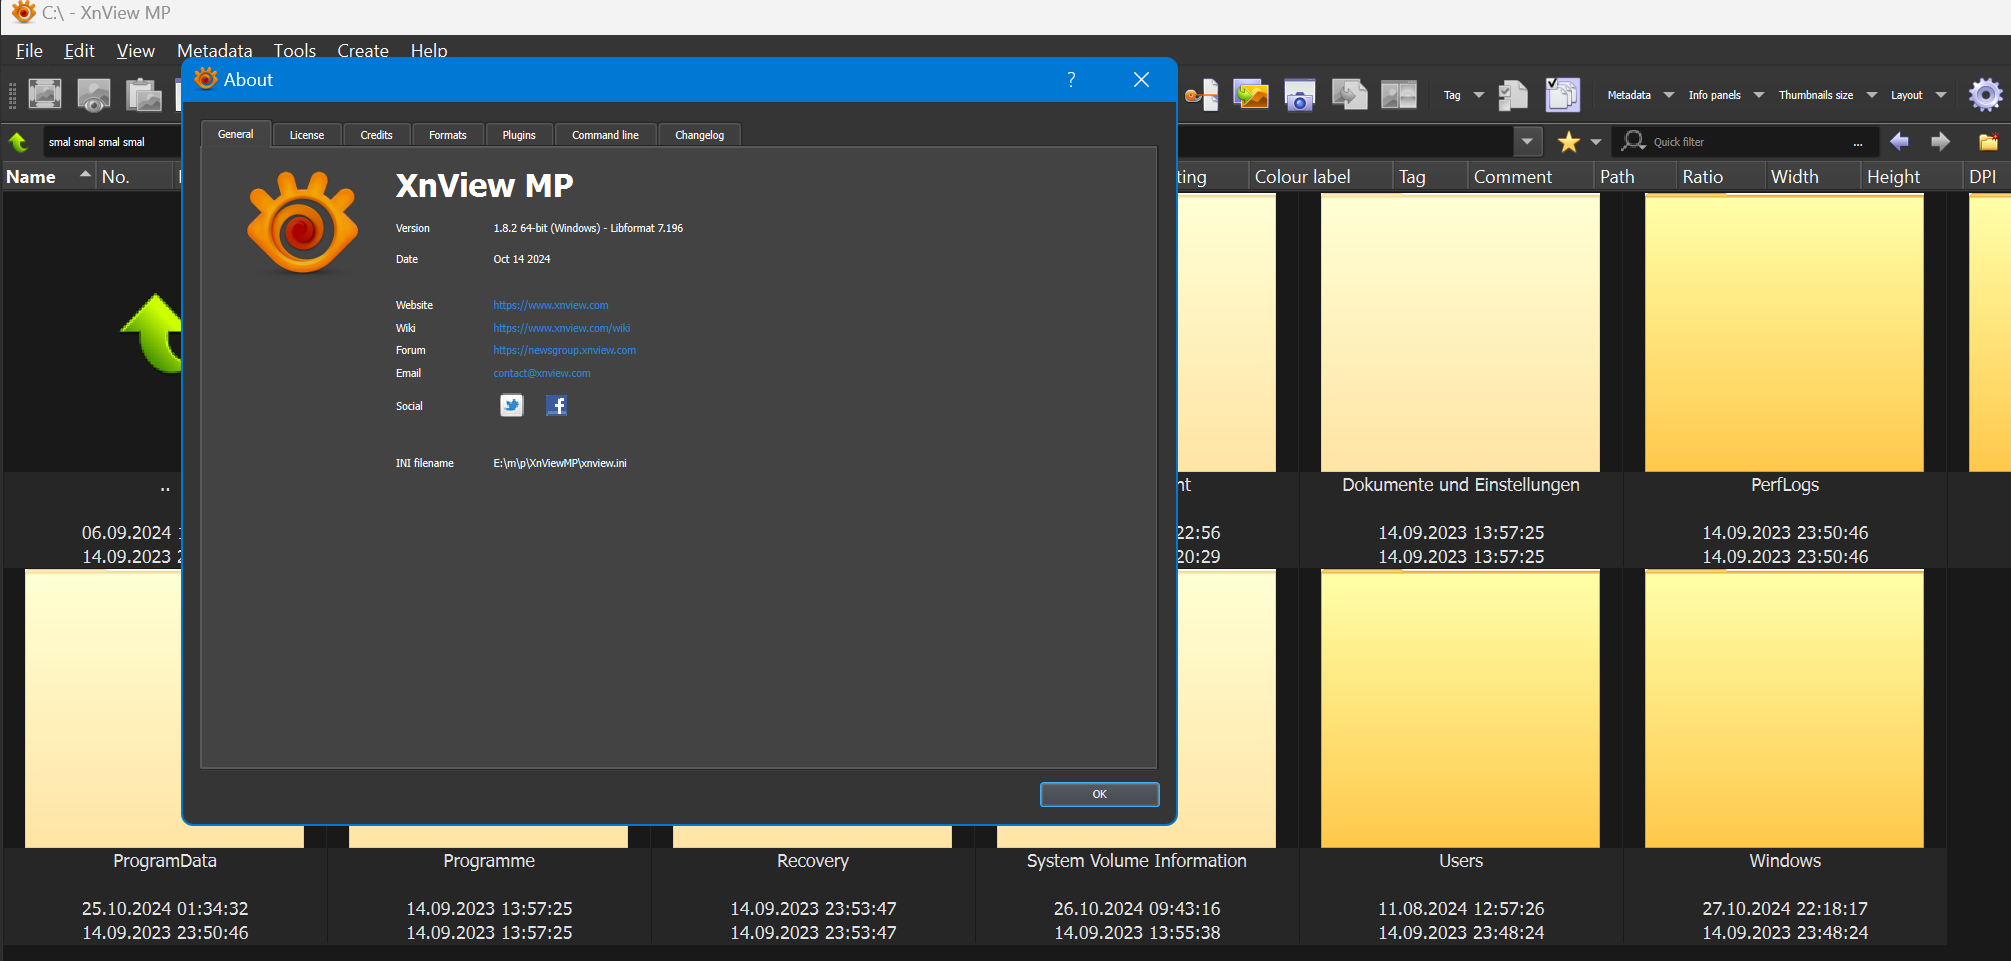Click the Comment column header
Screen dimensions: 2011x961
pyautogui.click(x=1530, y=177)
